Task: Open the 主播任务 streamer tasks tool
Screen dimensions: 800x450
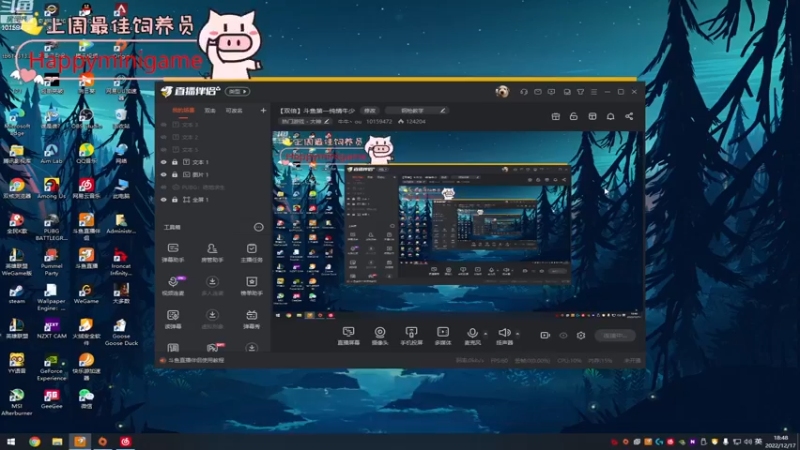Action: [252, 253]
